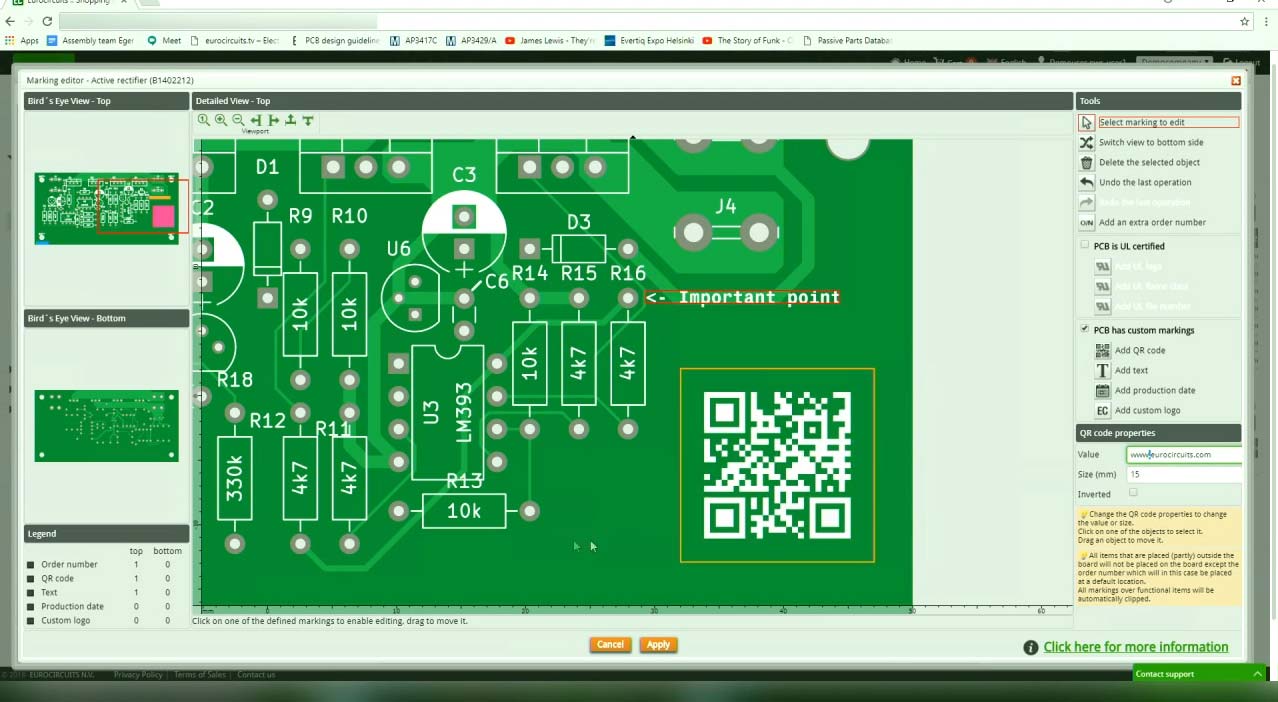The image size is (1278, 702).
Task: Zoom out of the detailed view
Action: coord(238,120)
